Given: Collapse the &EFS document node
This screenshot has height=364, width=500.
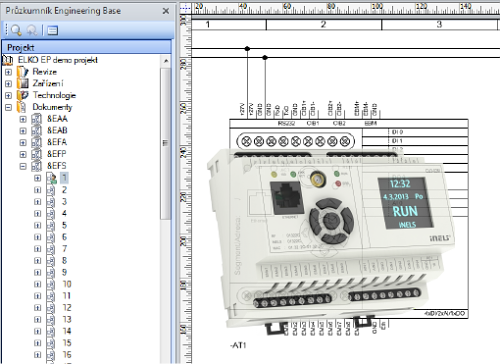Looking at the screenshot, I should (23, 166).
